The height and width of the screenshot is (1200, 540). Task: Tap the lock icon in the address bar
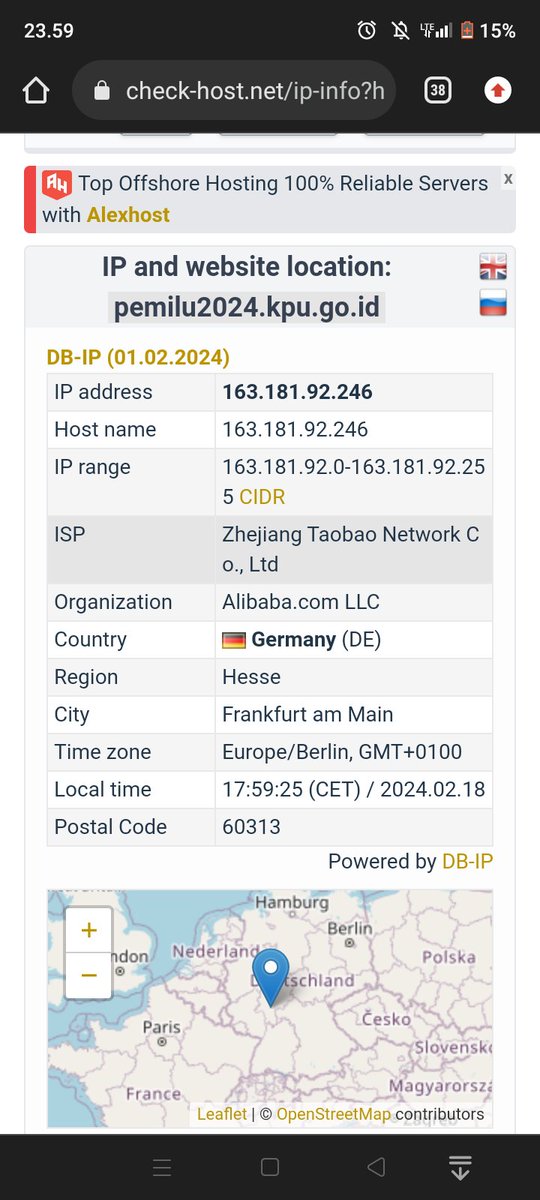tap(101, 91)
